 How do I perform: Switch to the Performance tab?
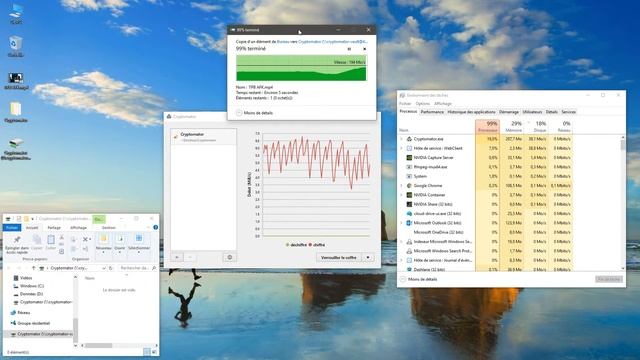(x=432, y=112)
